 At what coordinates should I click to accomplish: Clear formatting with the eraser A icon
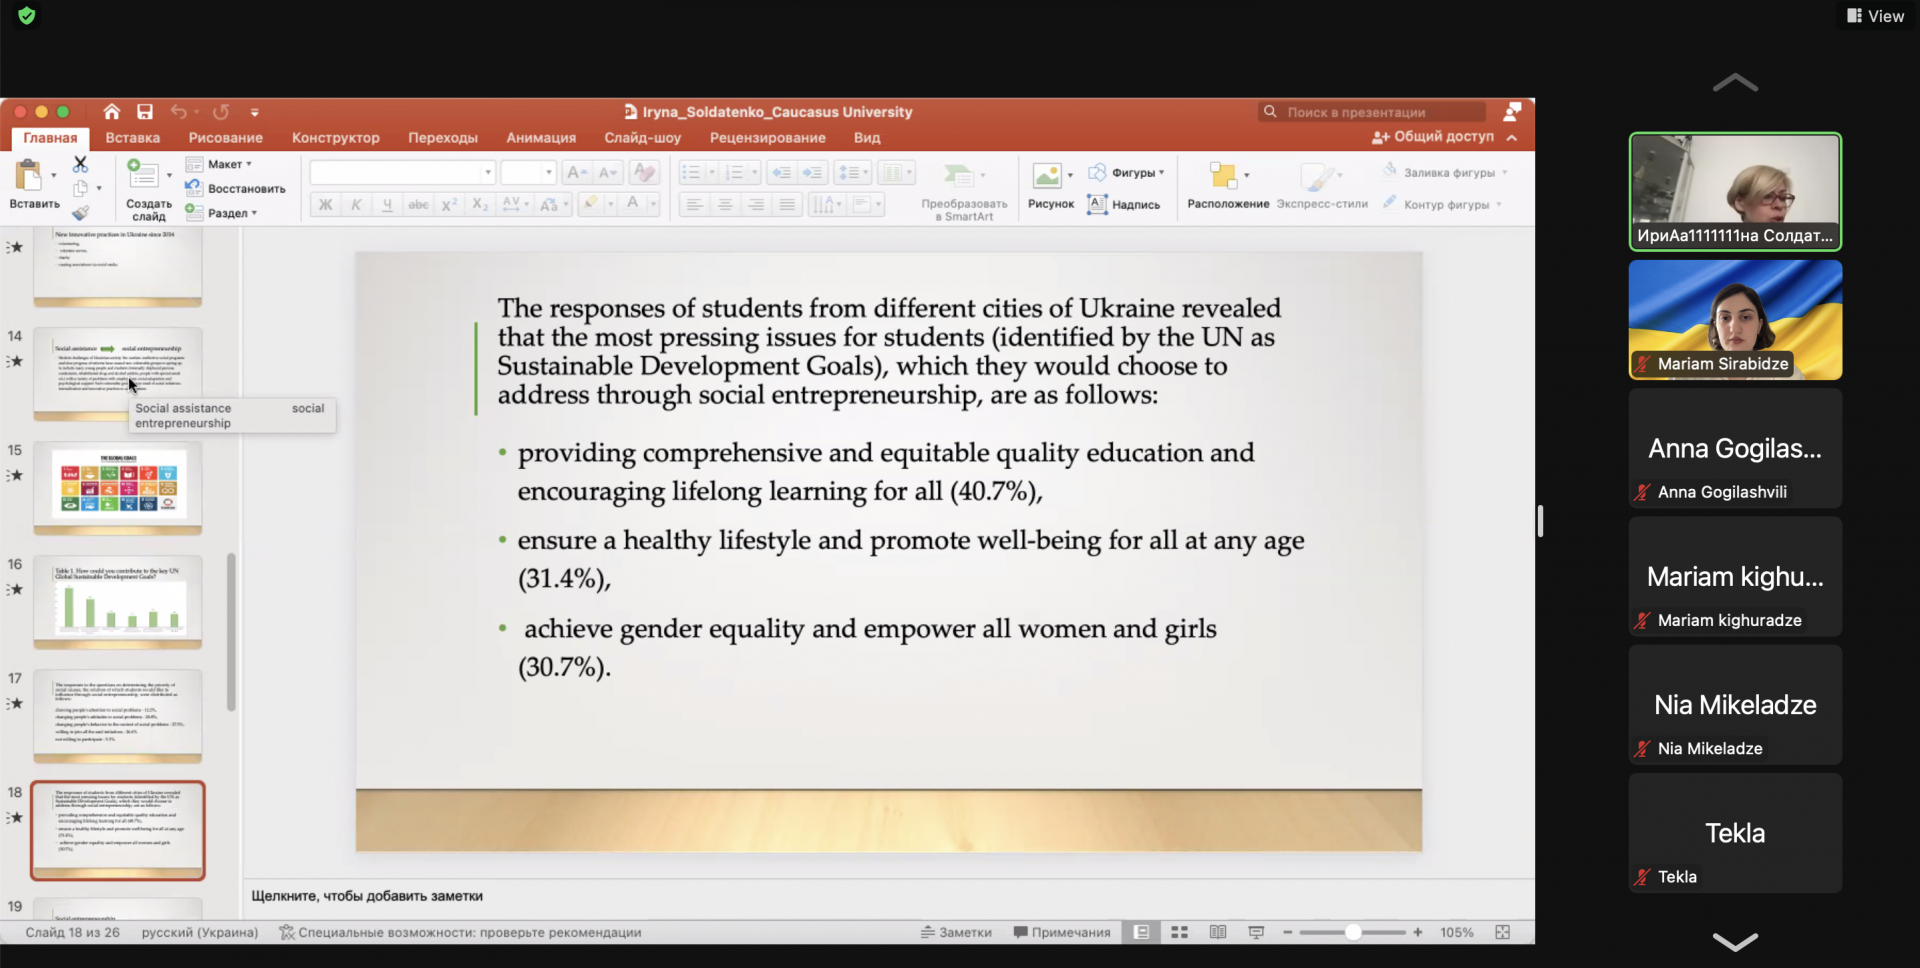click(644, 173)
